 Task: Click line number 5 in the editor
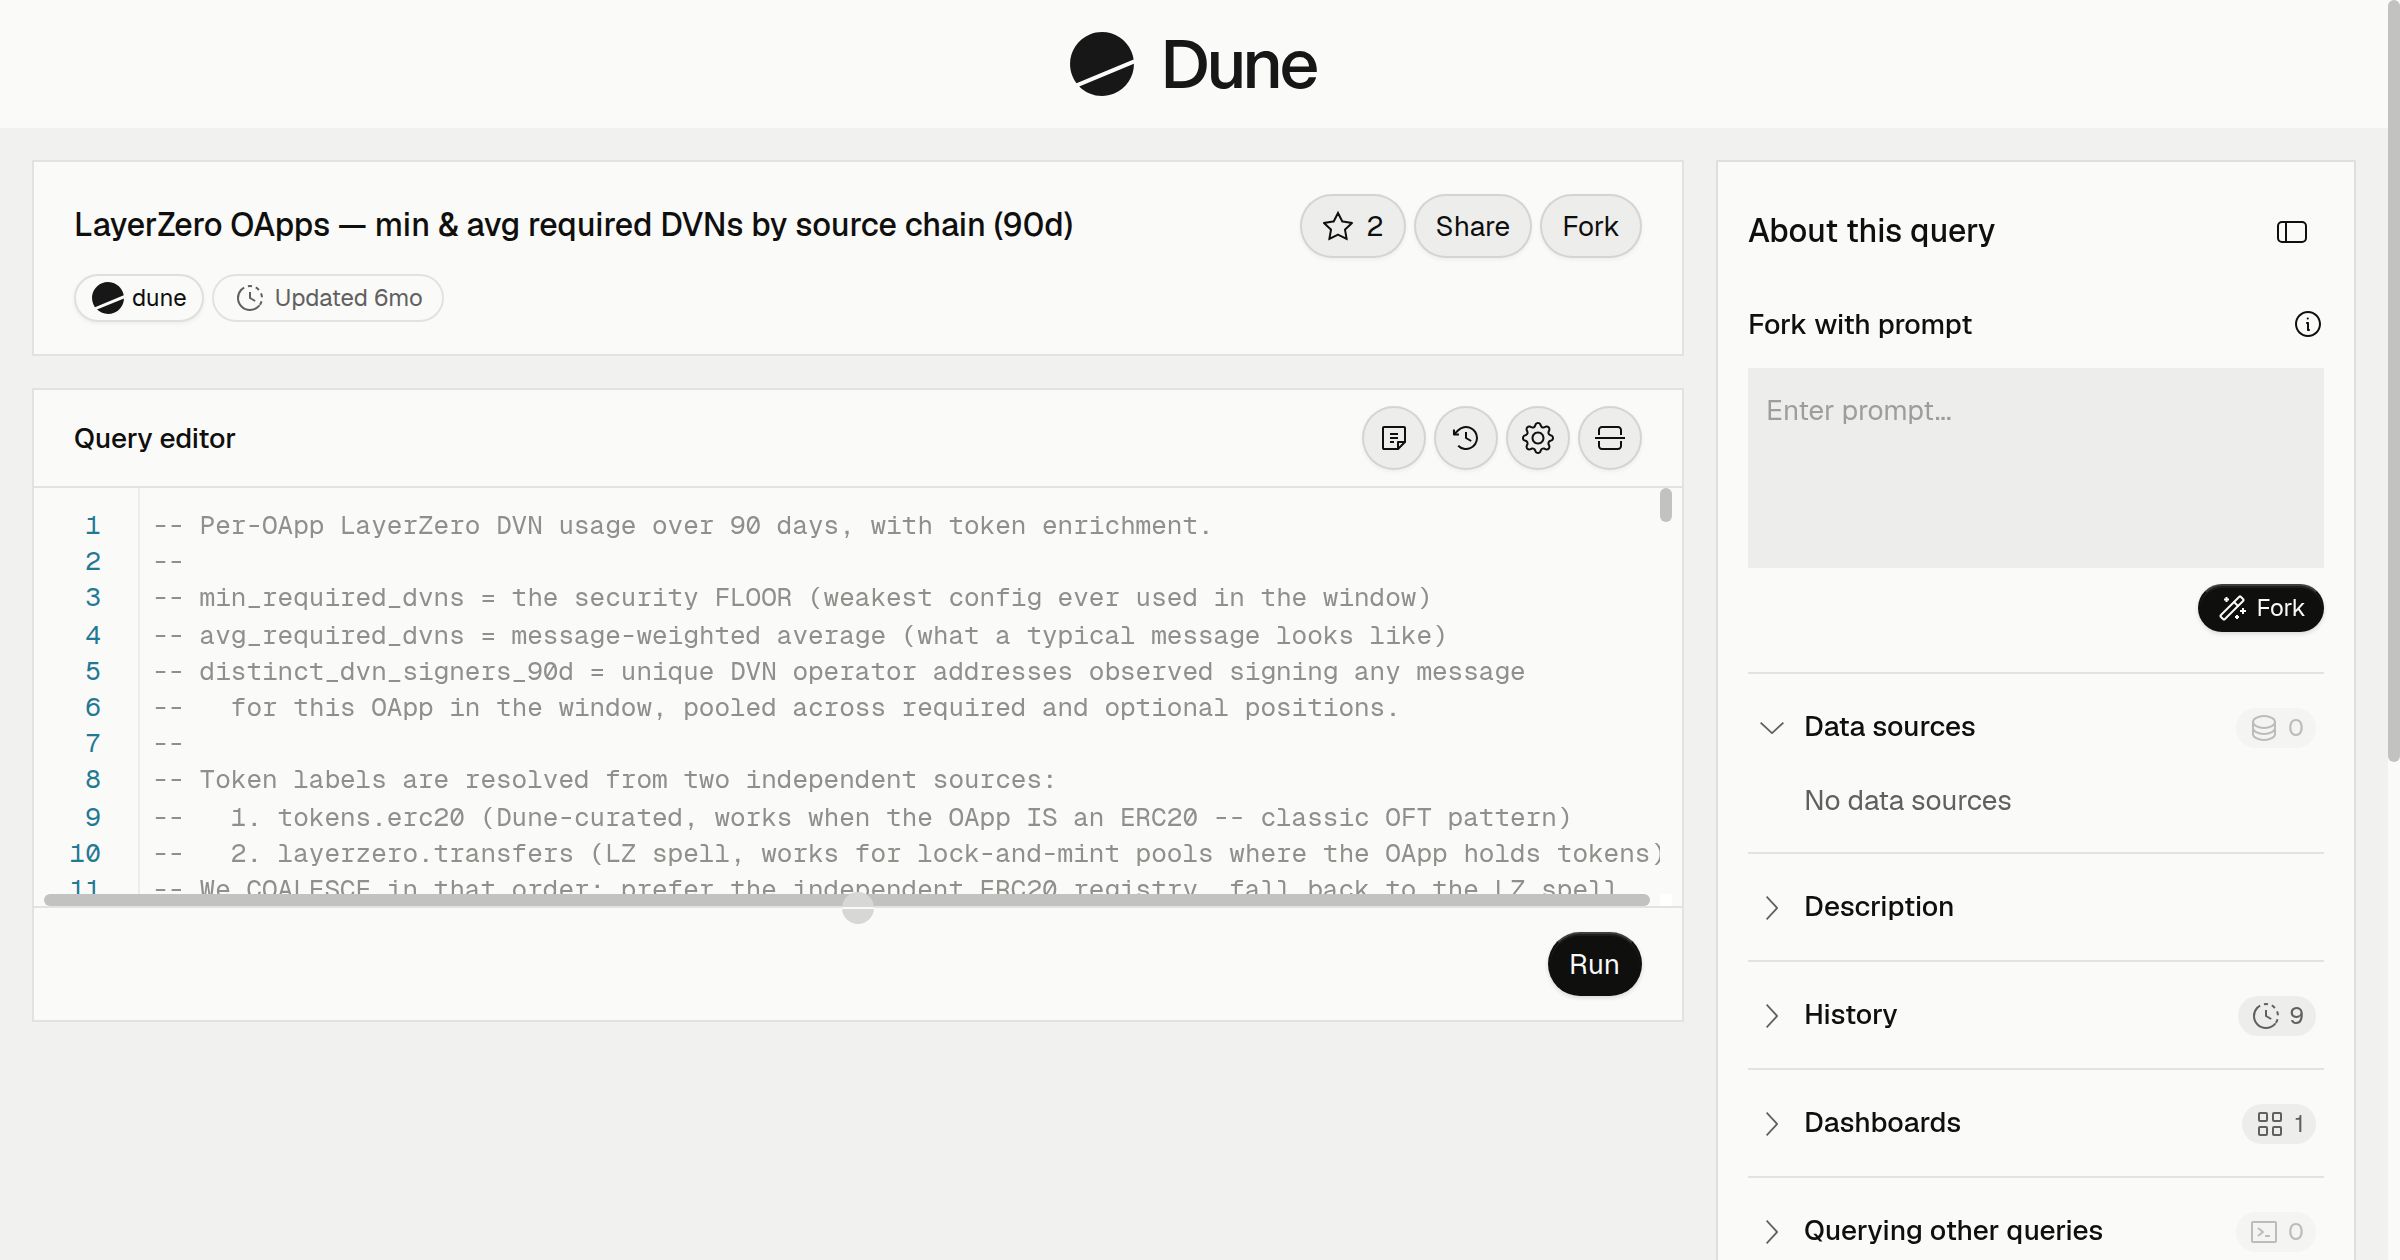click(92, 671)
